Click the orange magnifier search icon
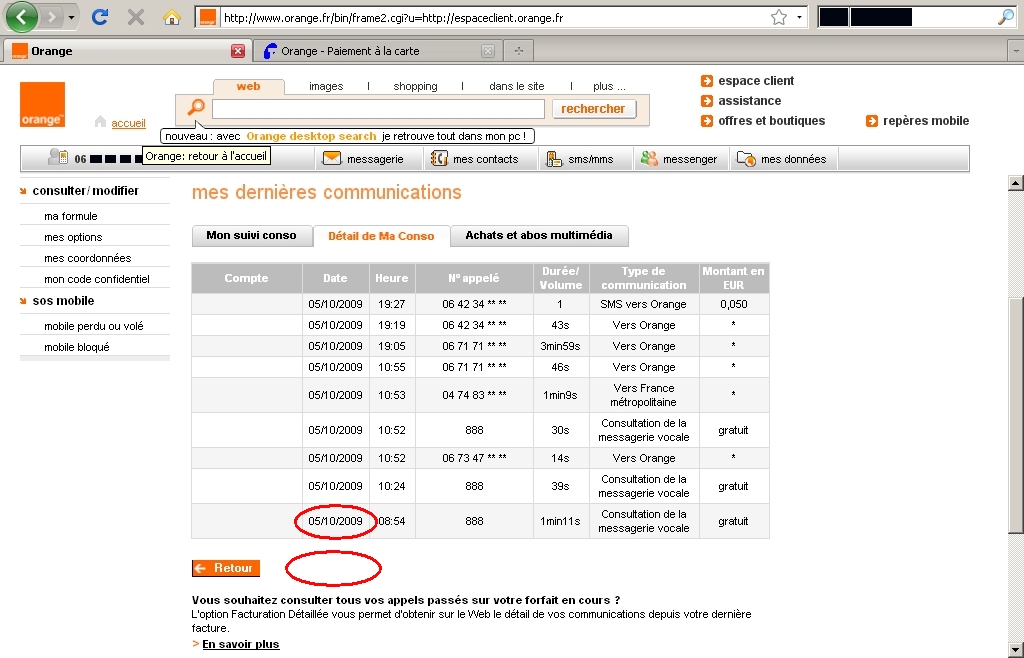Screen dimensions: 1024x658 pos(195,108)
